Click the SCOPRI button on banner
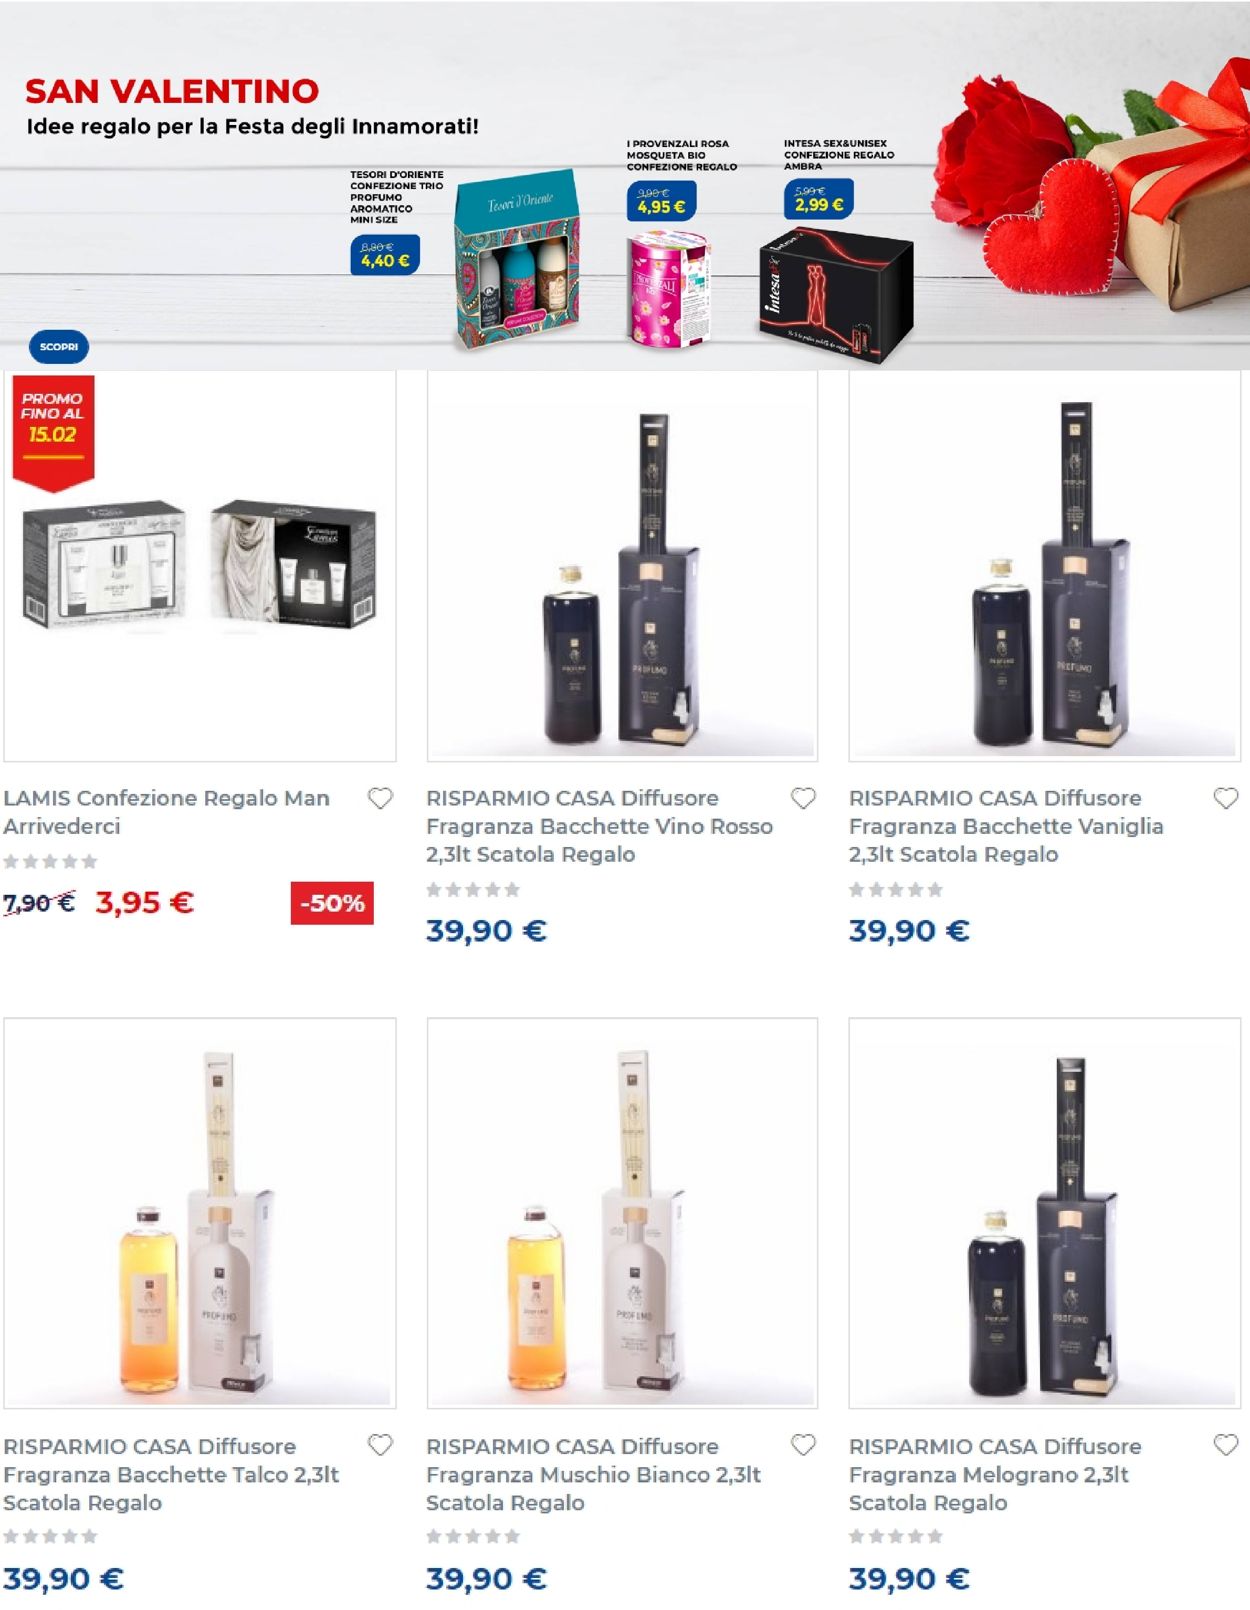The height and width of the screenshot is (1610, 1250). click(x=59, y=347)
